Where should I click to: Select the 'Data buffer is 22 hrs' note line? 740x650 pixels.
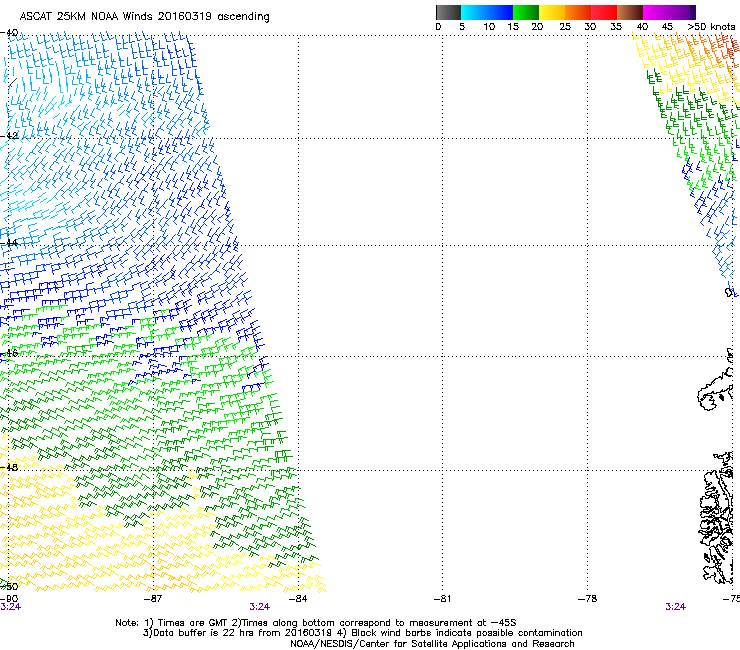pyautogui.click(x=362, y=633)
